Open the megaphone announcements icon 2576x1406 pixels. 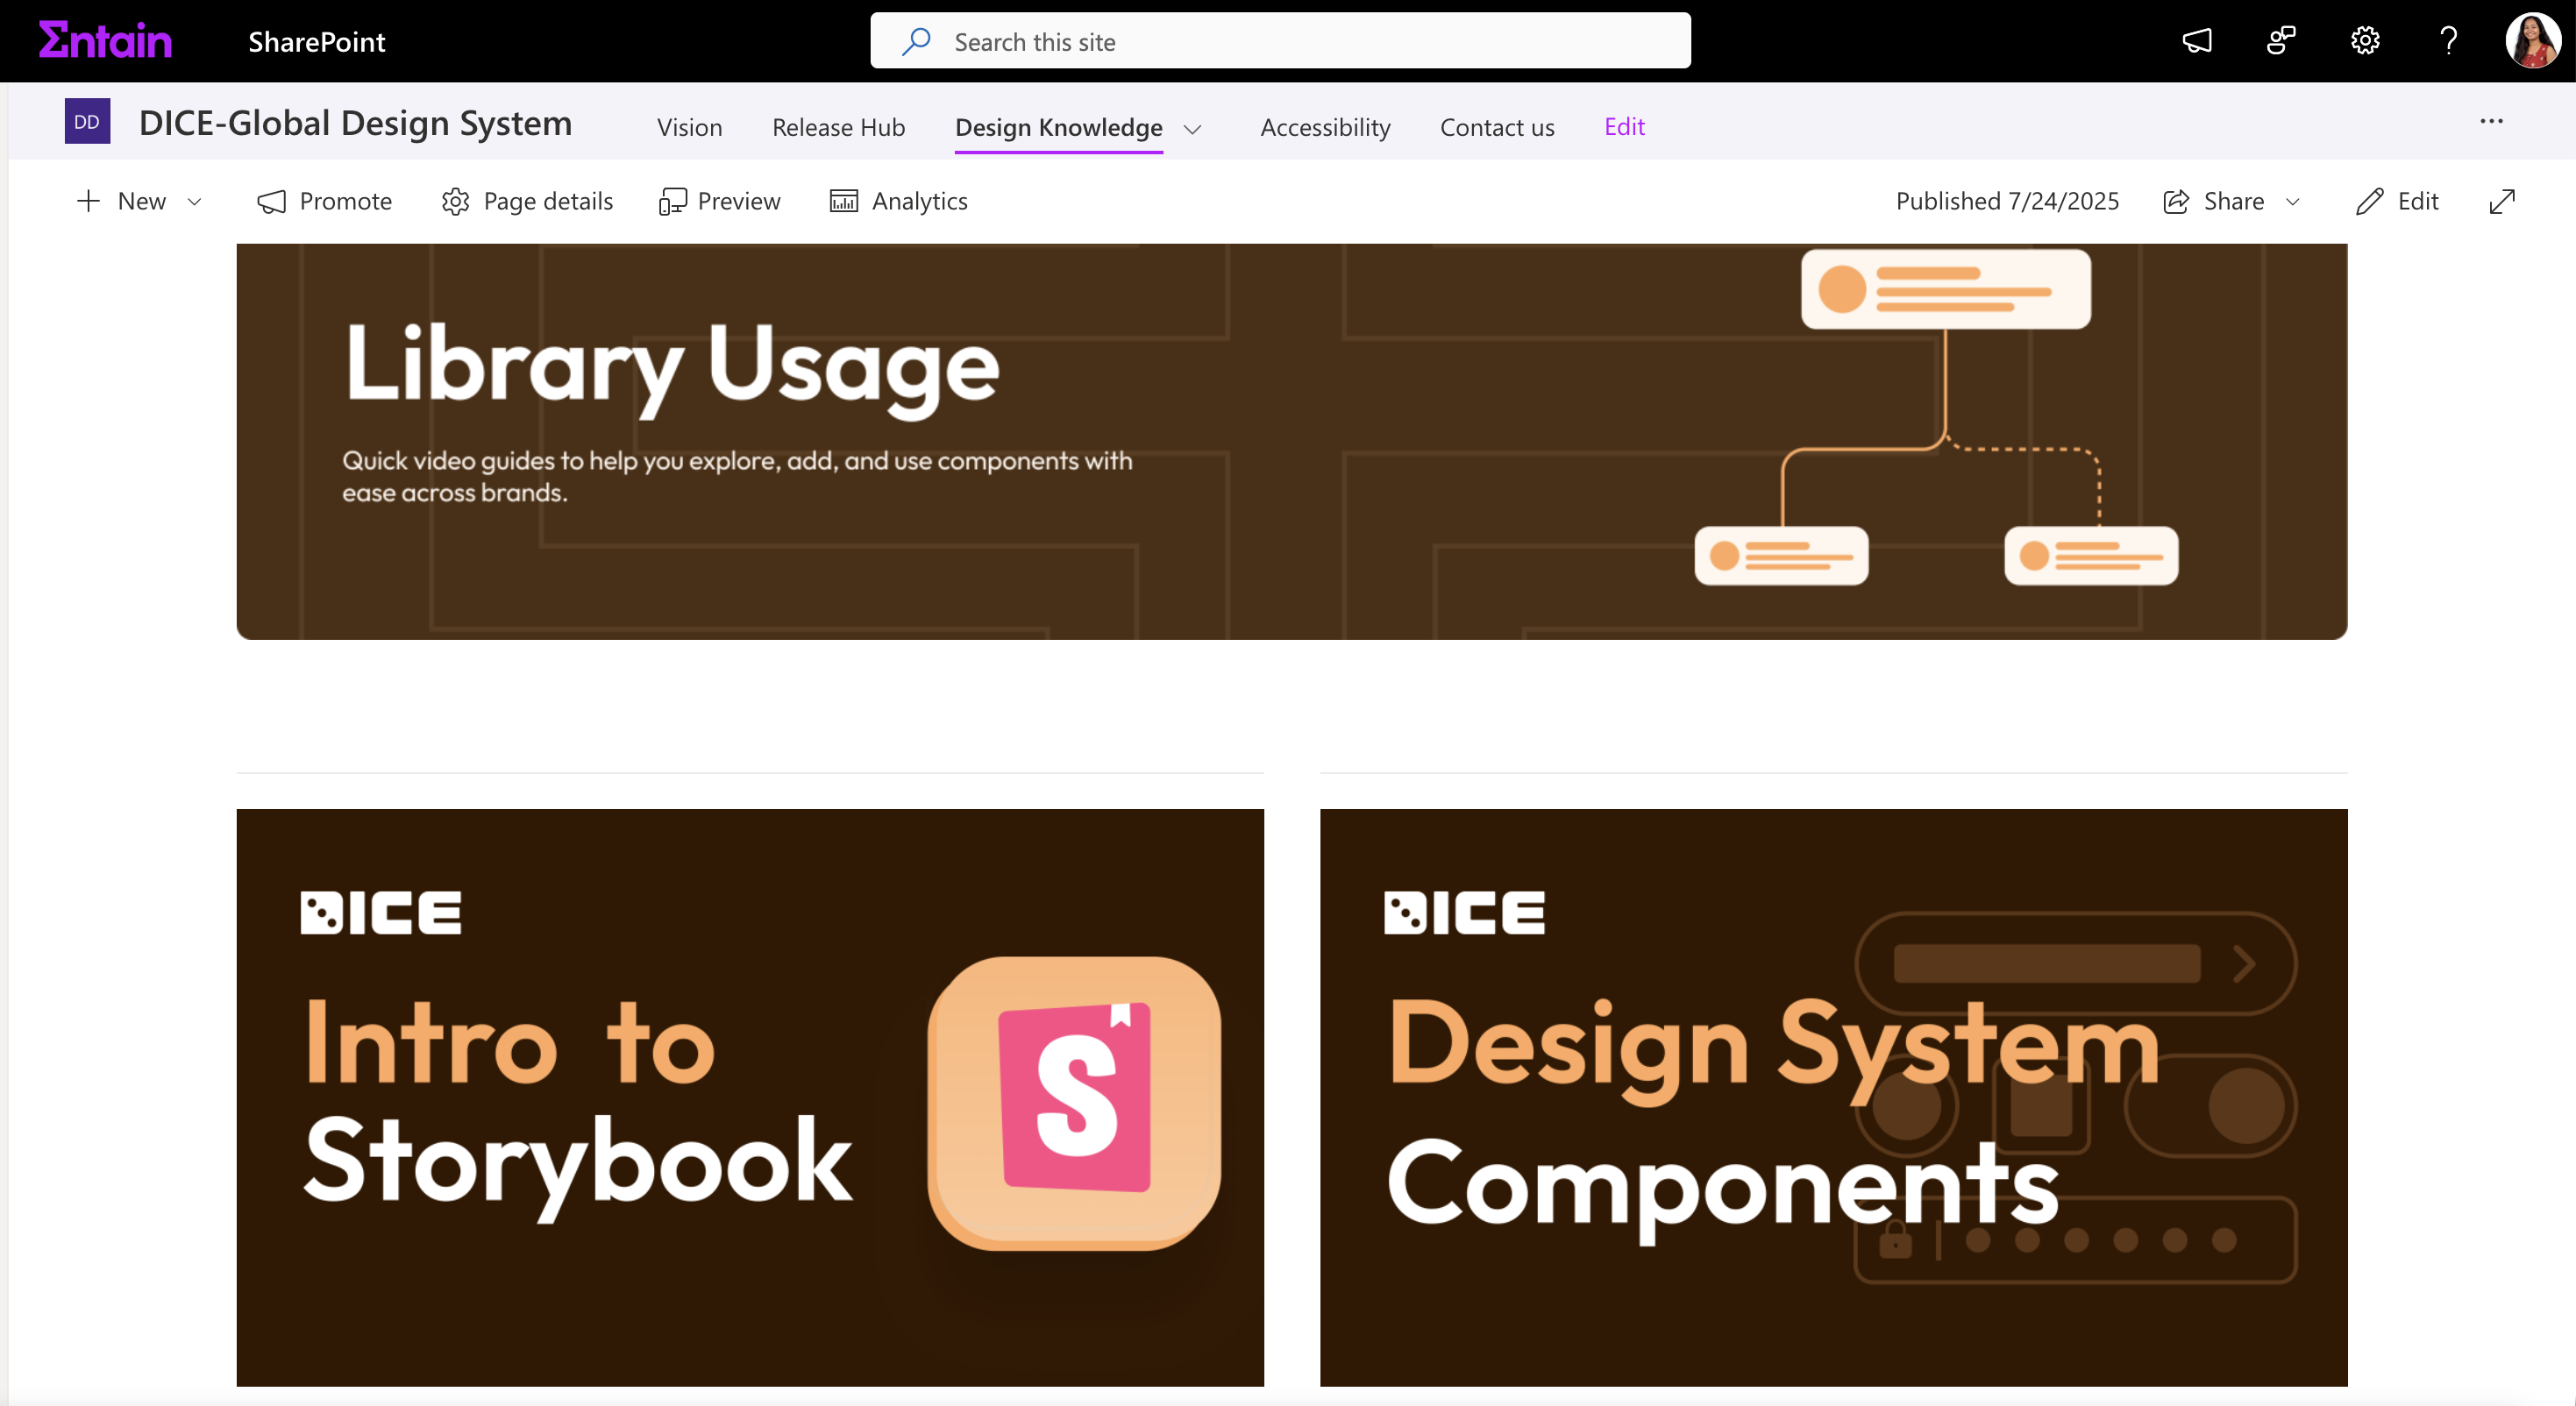coord(2196,41)
